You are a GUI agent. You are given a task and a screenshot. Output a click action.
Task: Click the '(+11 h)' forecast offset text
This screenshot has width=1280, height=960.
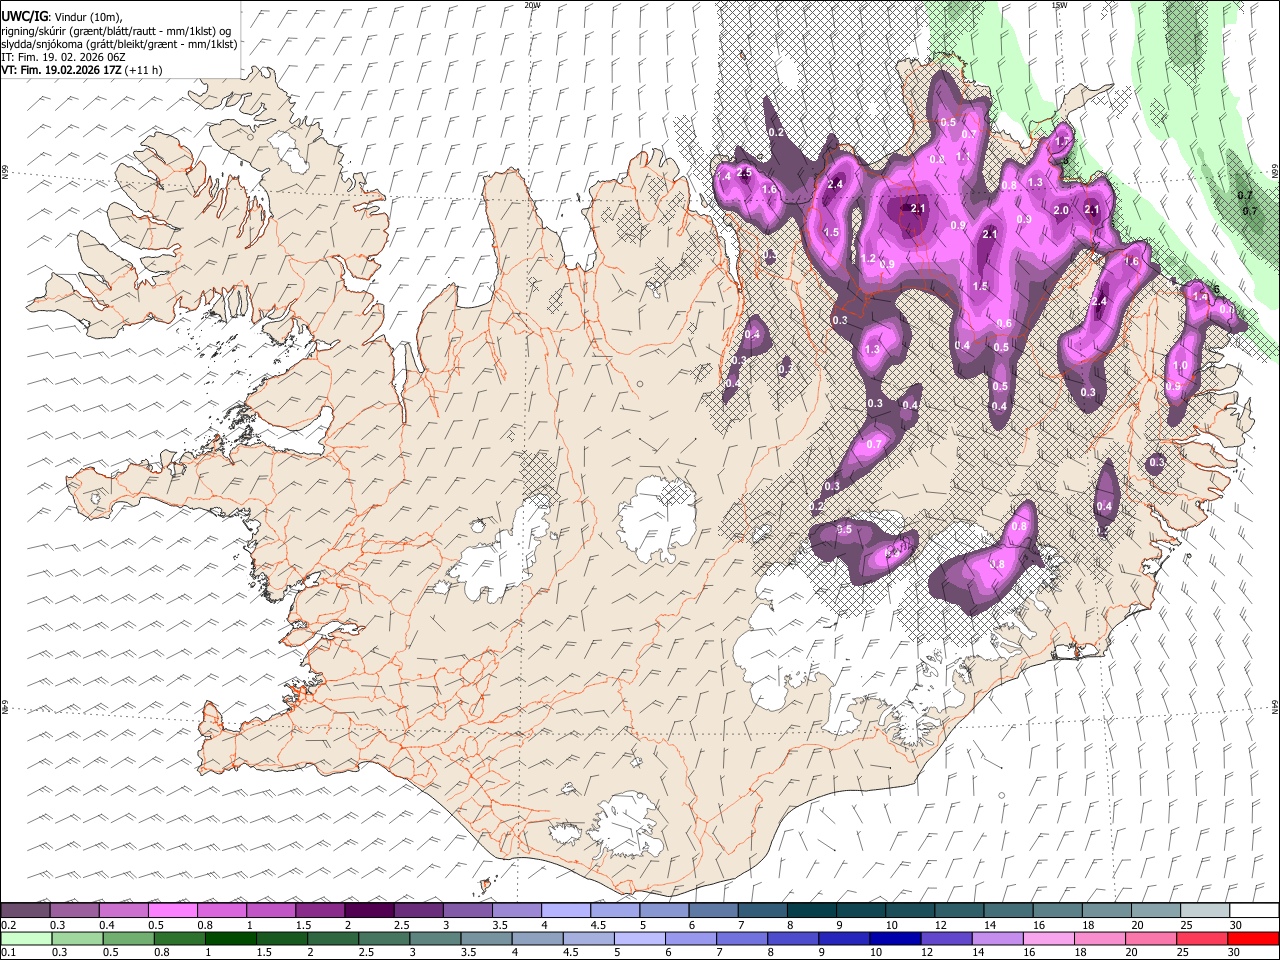click(145, 70)
